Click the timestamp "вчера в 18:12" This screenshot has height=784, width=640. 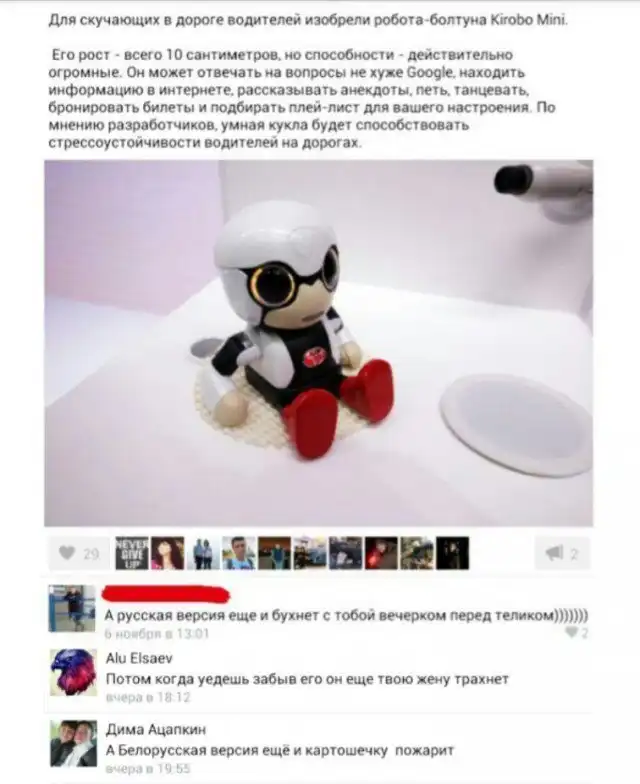click(148, 697)
